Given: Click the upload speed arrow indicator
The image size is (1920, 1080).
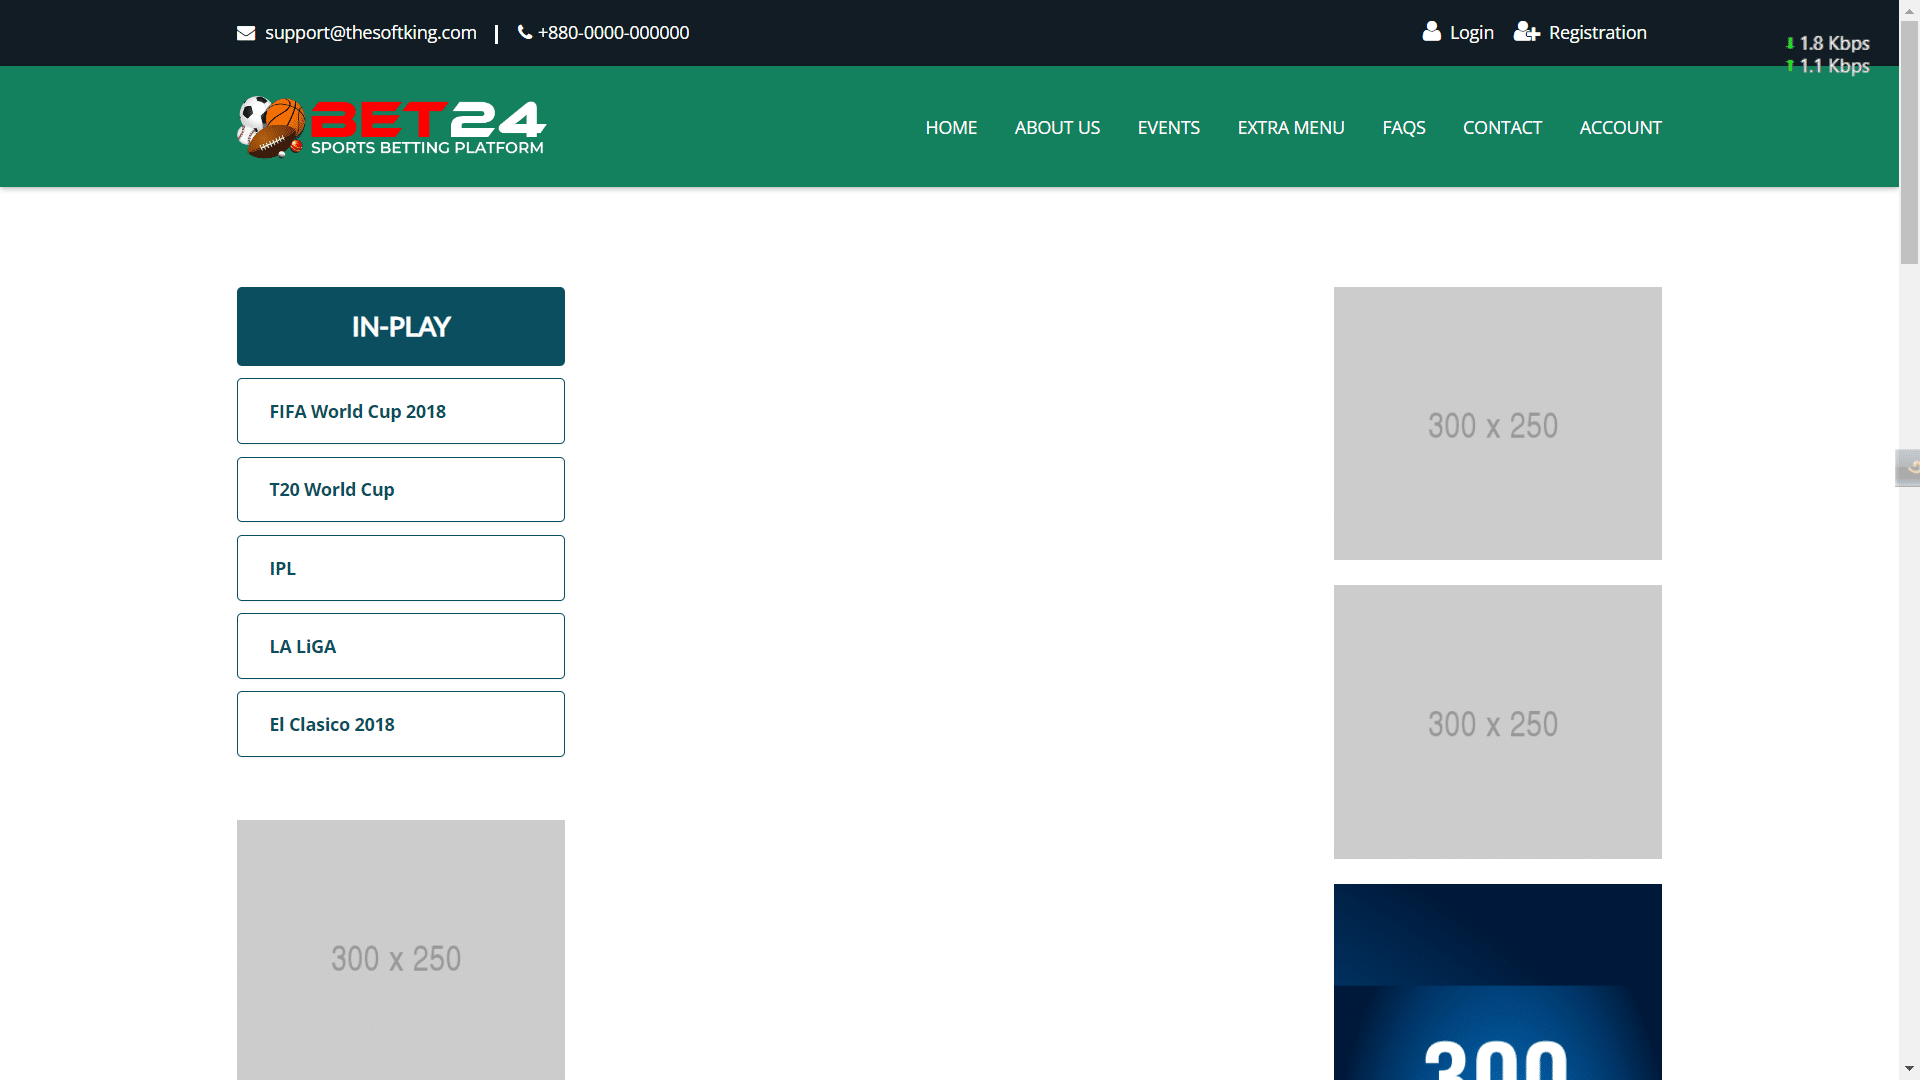Looking at the screenshot, I should click(x=1790, y=66).
